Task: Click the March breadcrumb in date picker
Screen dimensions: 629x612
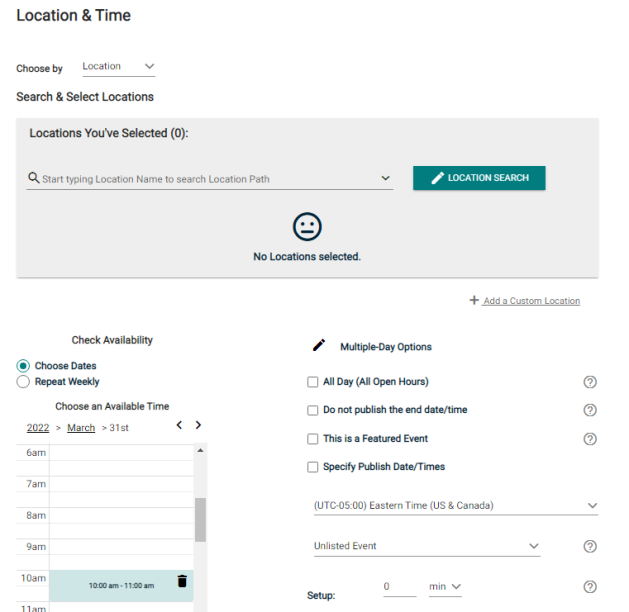Action: click(x=81, y=428)
